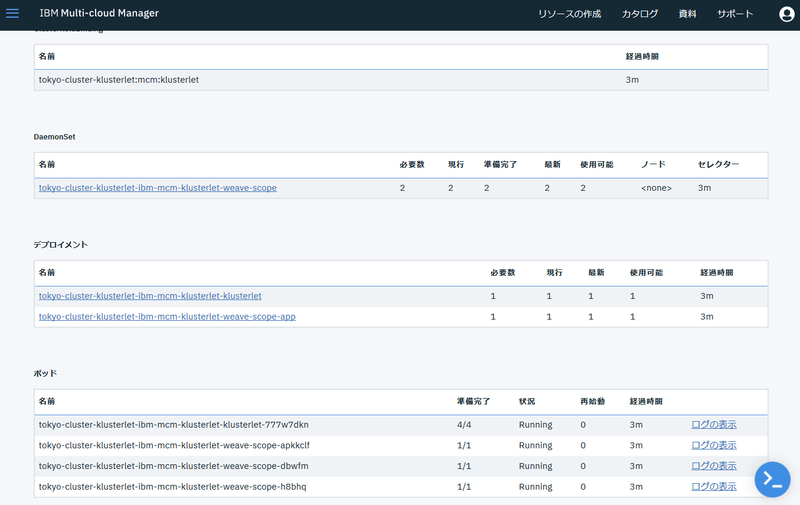Click the ポッド section heading
The image size is (800, 505).
(45, 373)
